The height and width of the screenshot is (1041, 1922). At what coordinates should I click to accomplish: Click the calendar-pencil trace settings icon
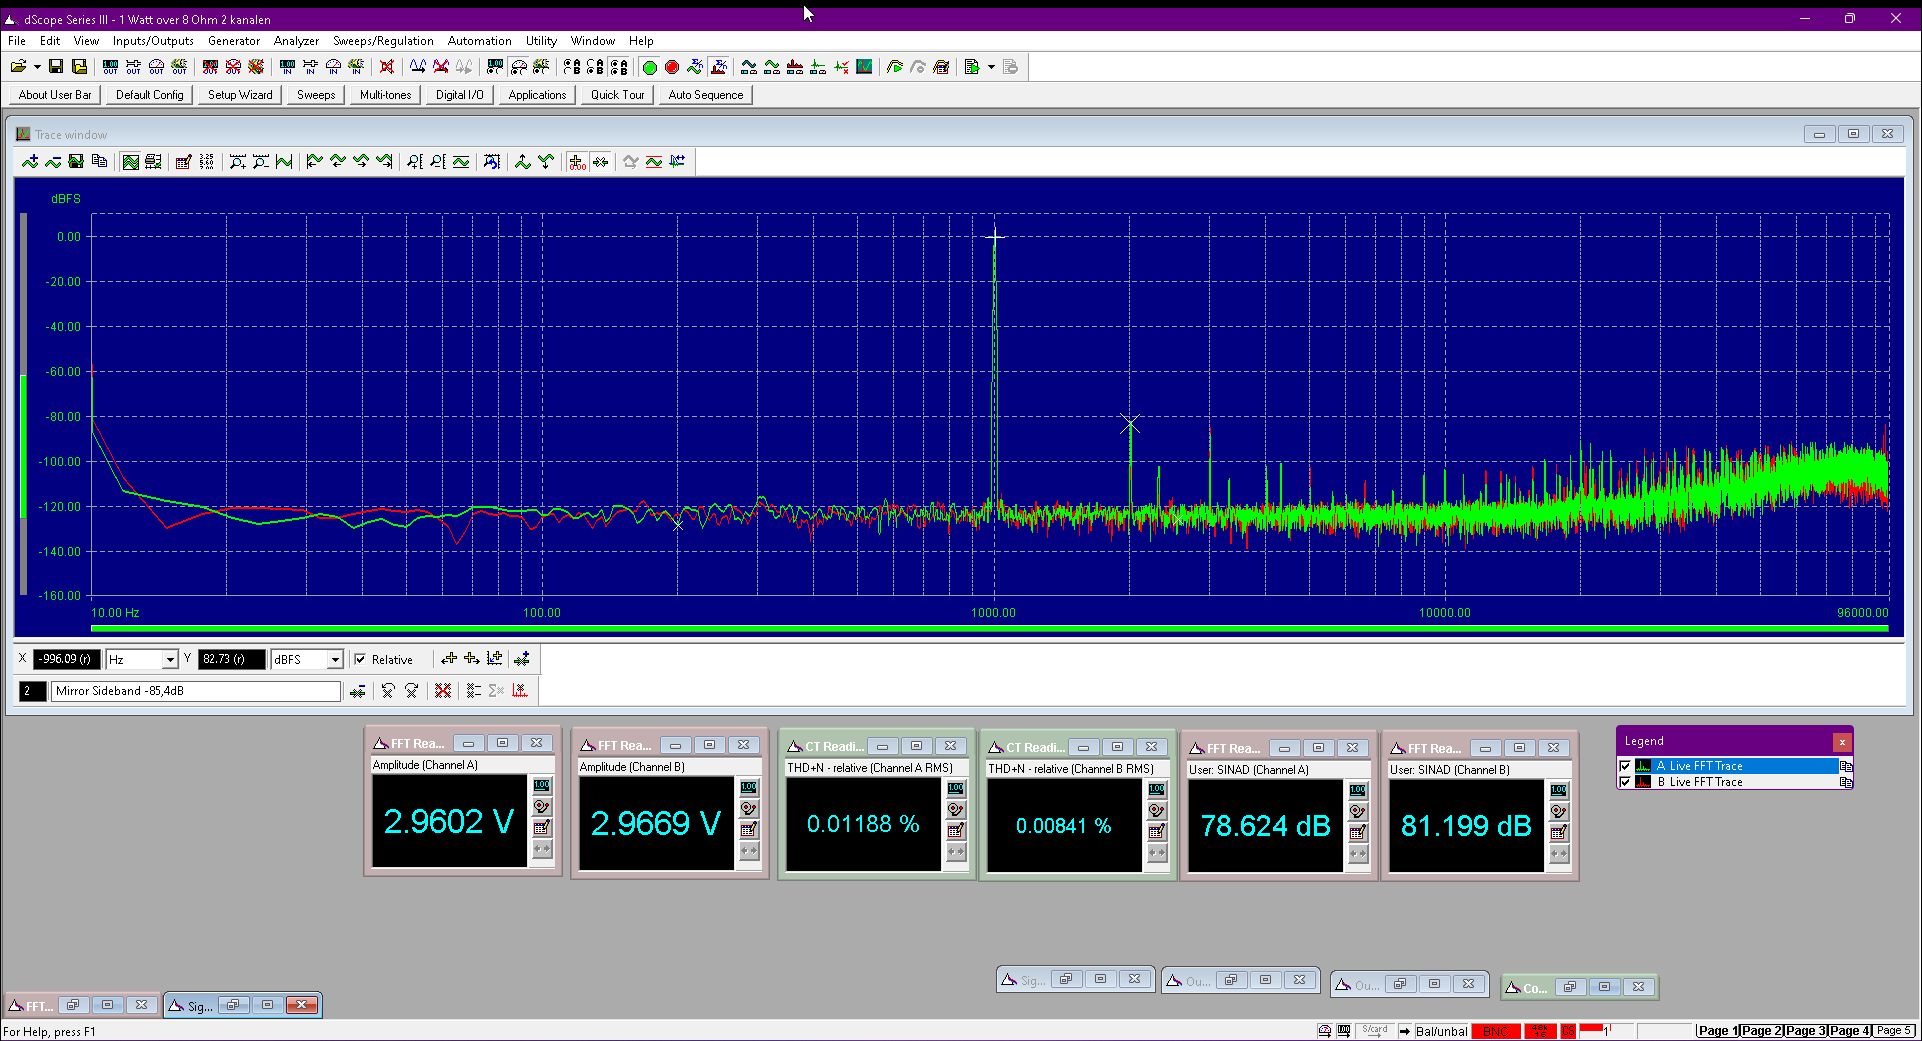point(183,162)
